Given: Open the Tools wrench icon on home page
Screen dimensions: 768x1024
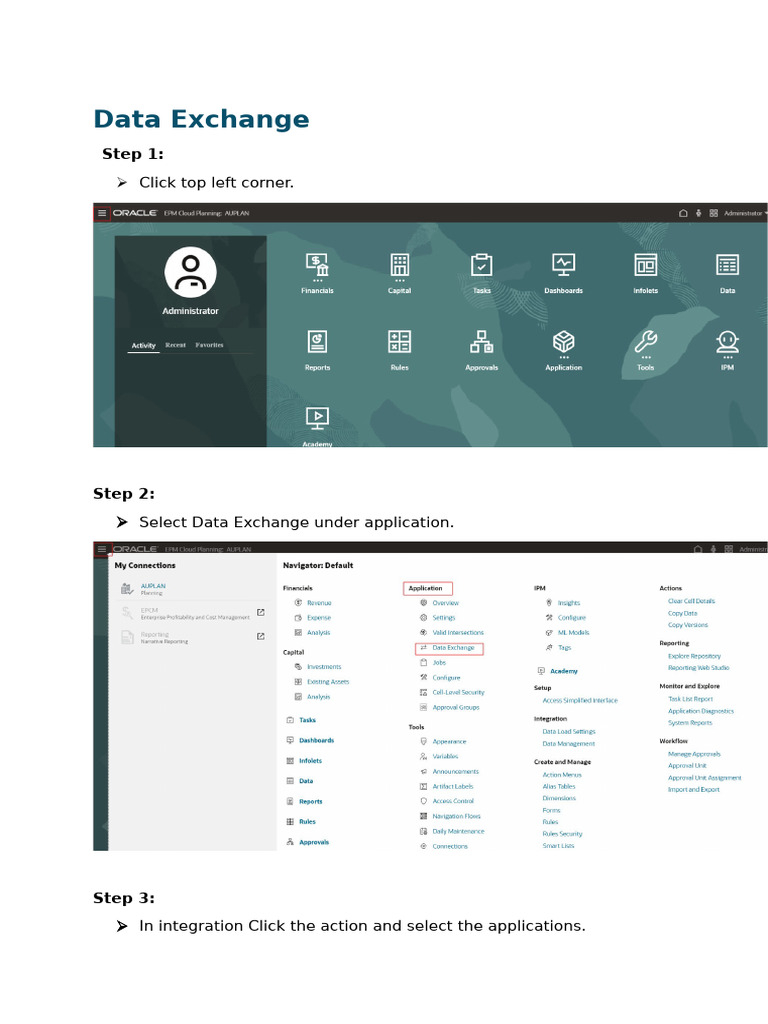Looking at the screenshot, I should pyautogui.click(x=646, y=342).
